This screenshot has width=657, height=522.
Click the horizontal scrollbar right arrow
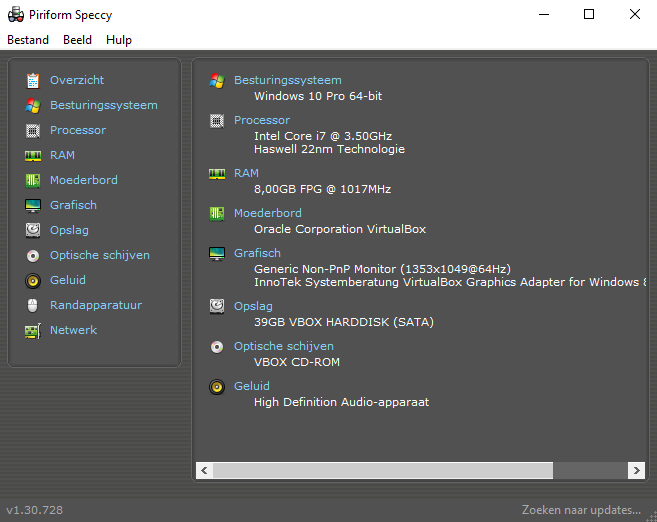pyautogui.click(x=635, y=470)
